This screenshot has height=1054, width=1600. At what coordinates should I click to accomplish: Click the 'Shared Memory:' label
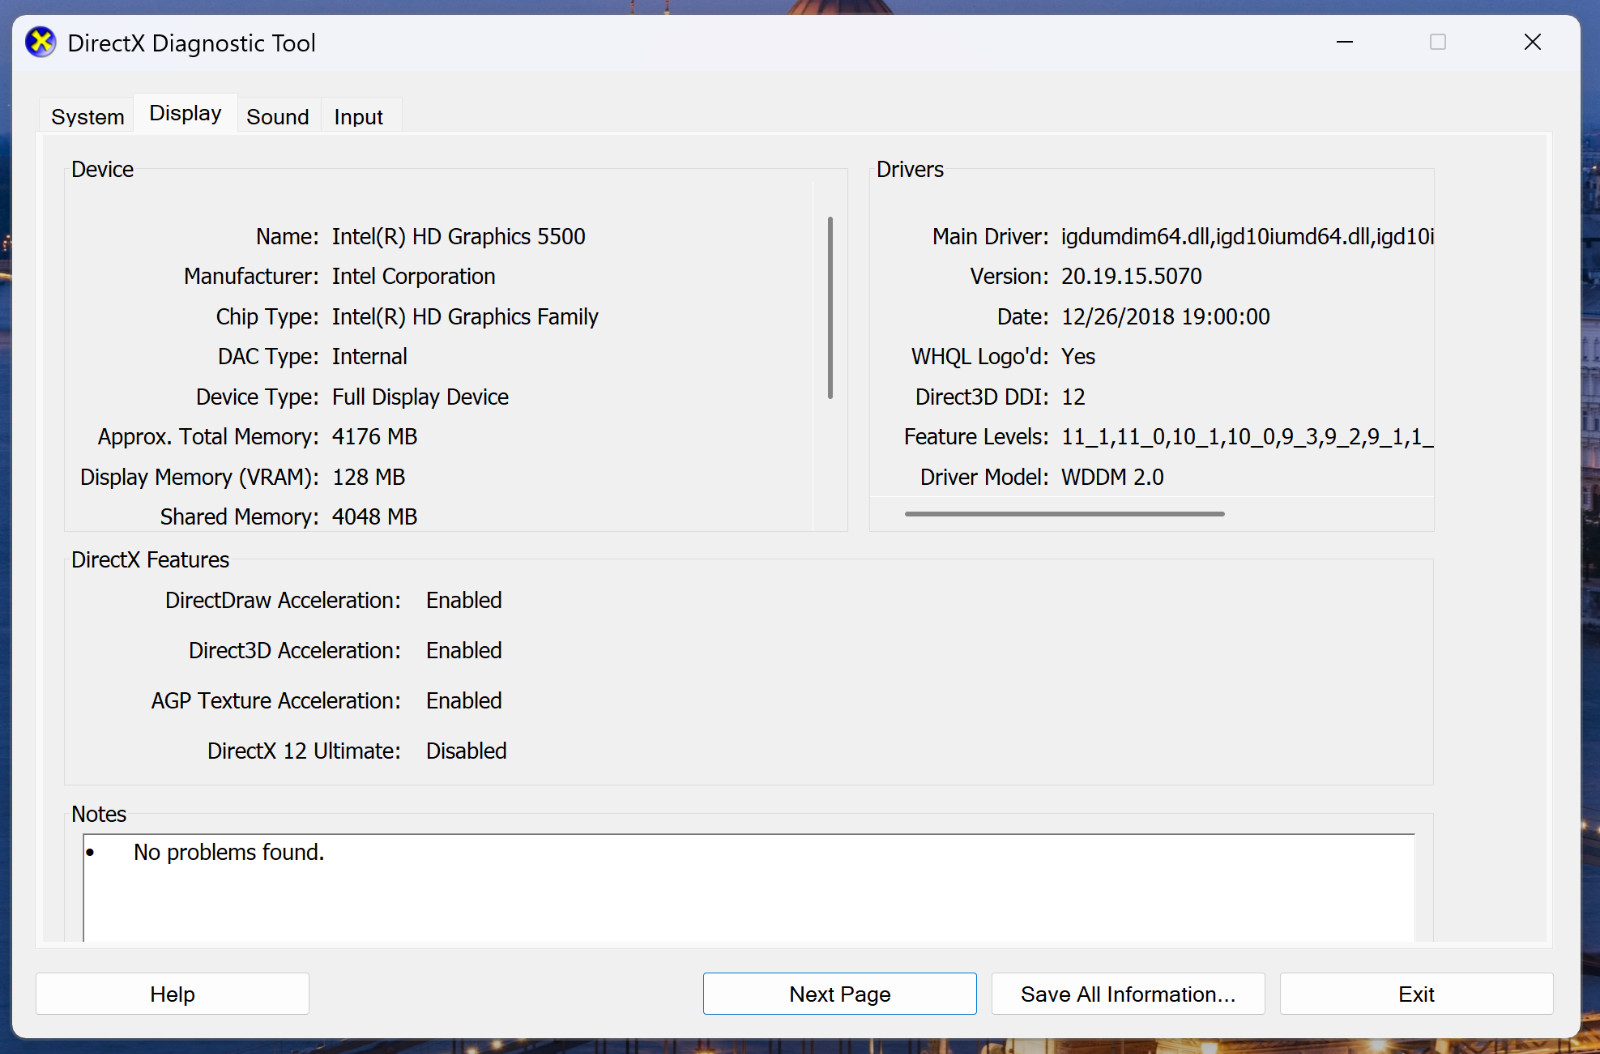tap(239, 517)
